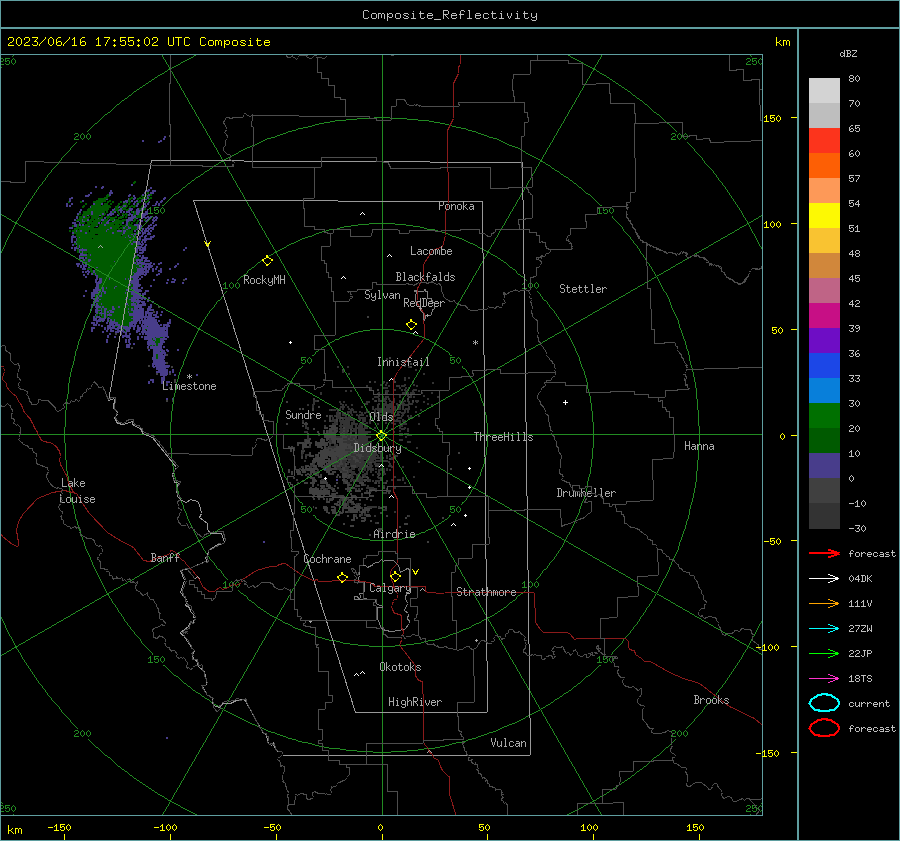Click the Airdrie city label
The width and height of the screenshot is (900, 841).
(x=394, y=534)
